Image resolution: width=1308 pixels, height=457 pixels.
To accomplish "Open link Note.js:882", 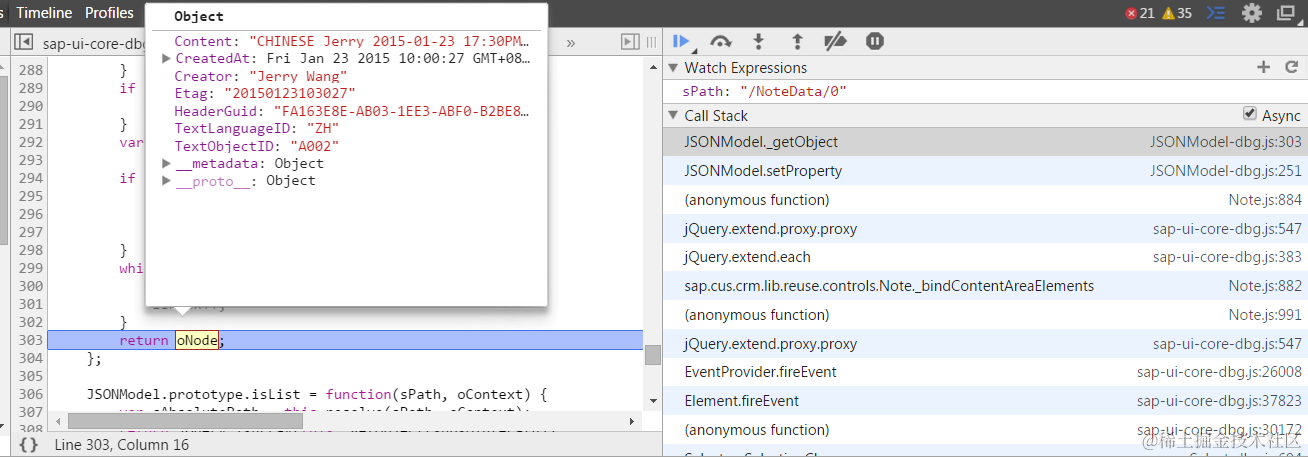I will click(x=1265, y=286).
